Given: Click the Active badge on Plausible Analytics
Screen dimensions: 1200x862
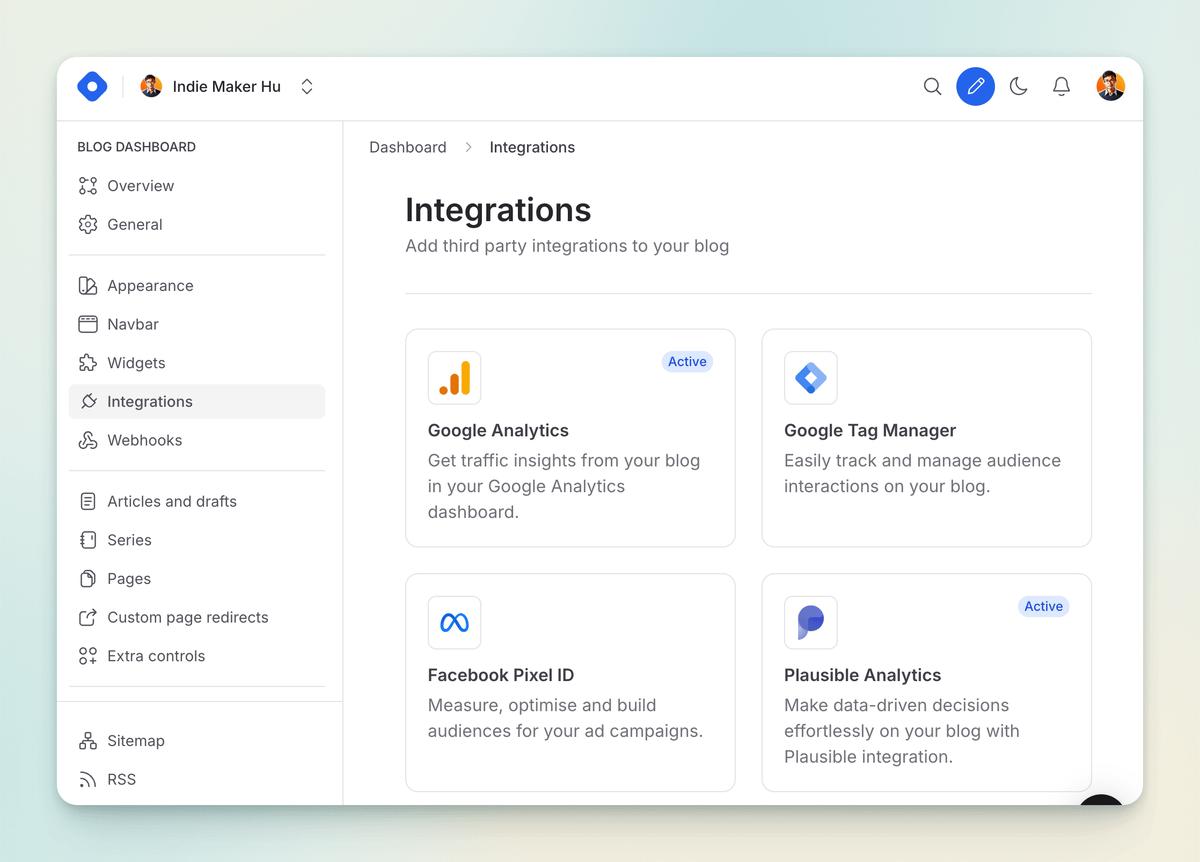Looking at the screenshot, I should point(1043,606).
